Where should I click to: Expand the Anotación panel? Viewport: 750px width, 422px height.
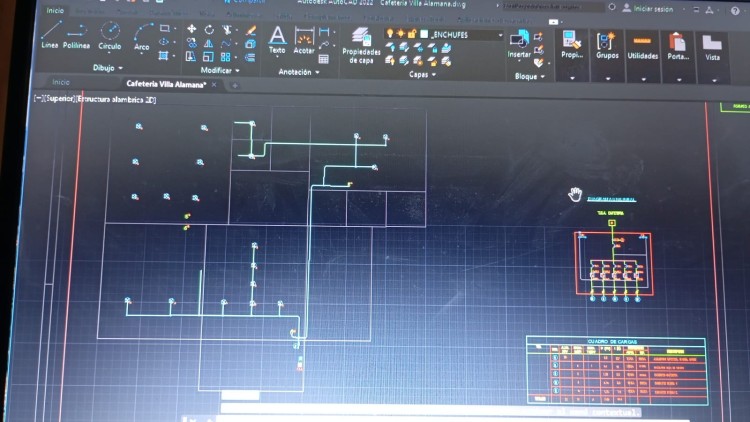[299, 72]
